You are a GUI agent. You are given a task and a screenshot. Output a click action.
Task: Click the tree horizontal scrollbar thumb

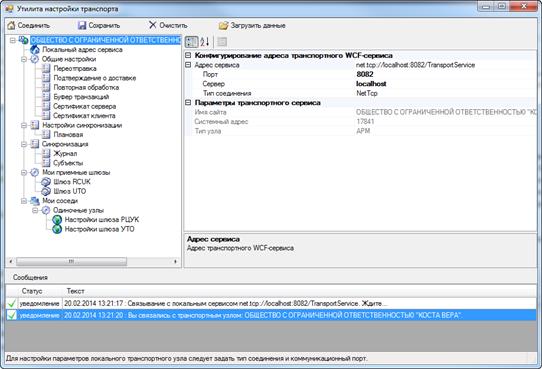coord(71,262)
